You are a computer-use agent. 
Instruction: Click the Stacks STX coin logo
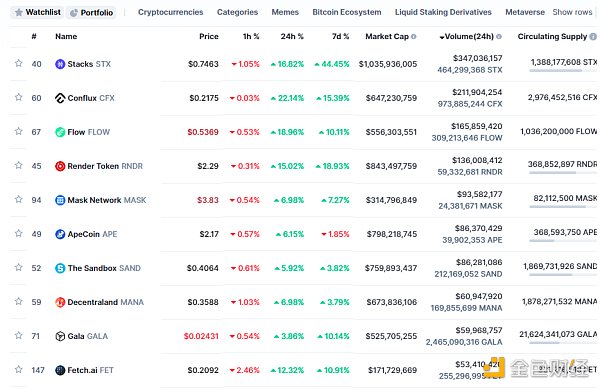60,64
